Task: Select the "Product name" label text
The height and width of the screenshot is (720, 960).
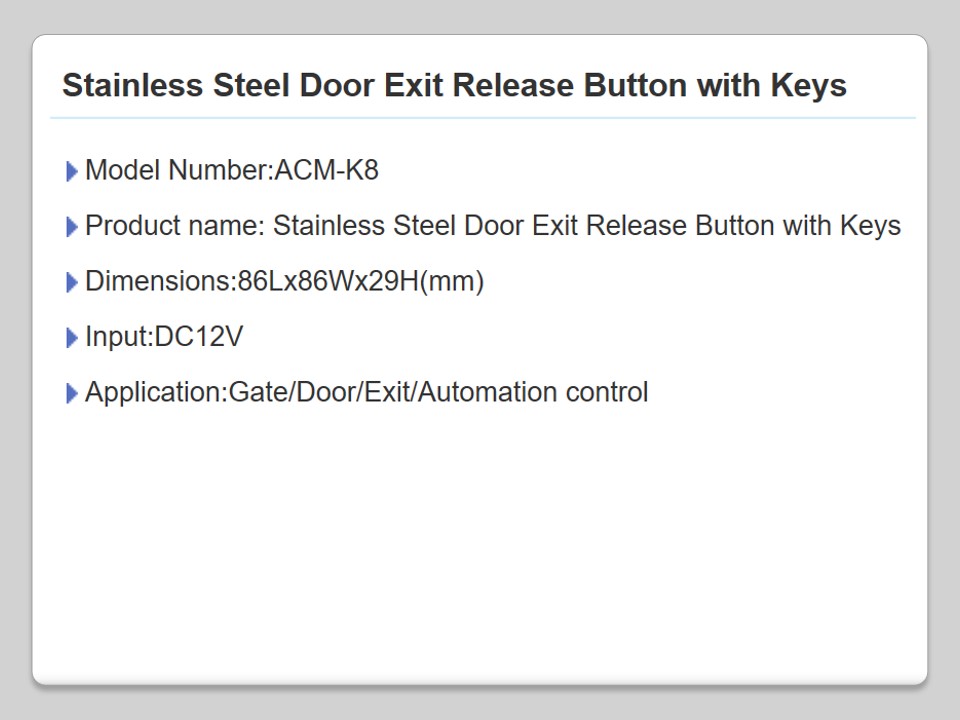Action: (x=174, y=226)
